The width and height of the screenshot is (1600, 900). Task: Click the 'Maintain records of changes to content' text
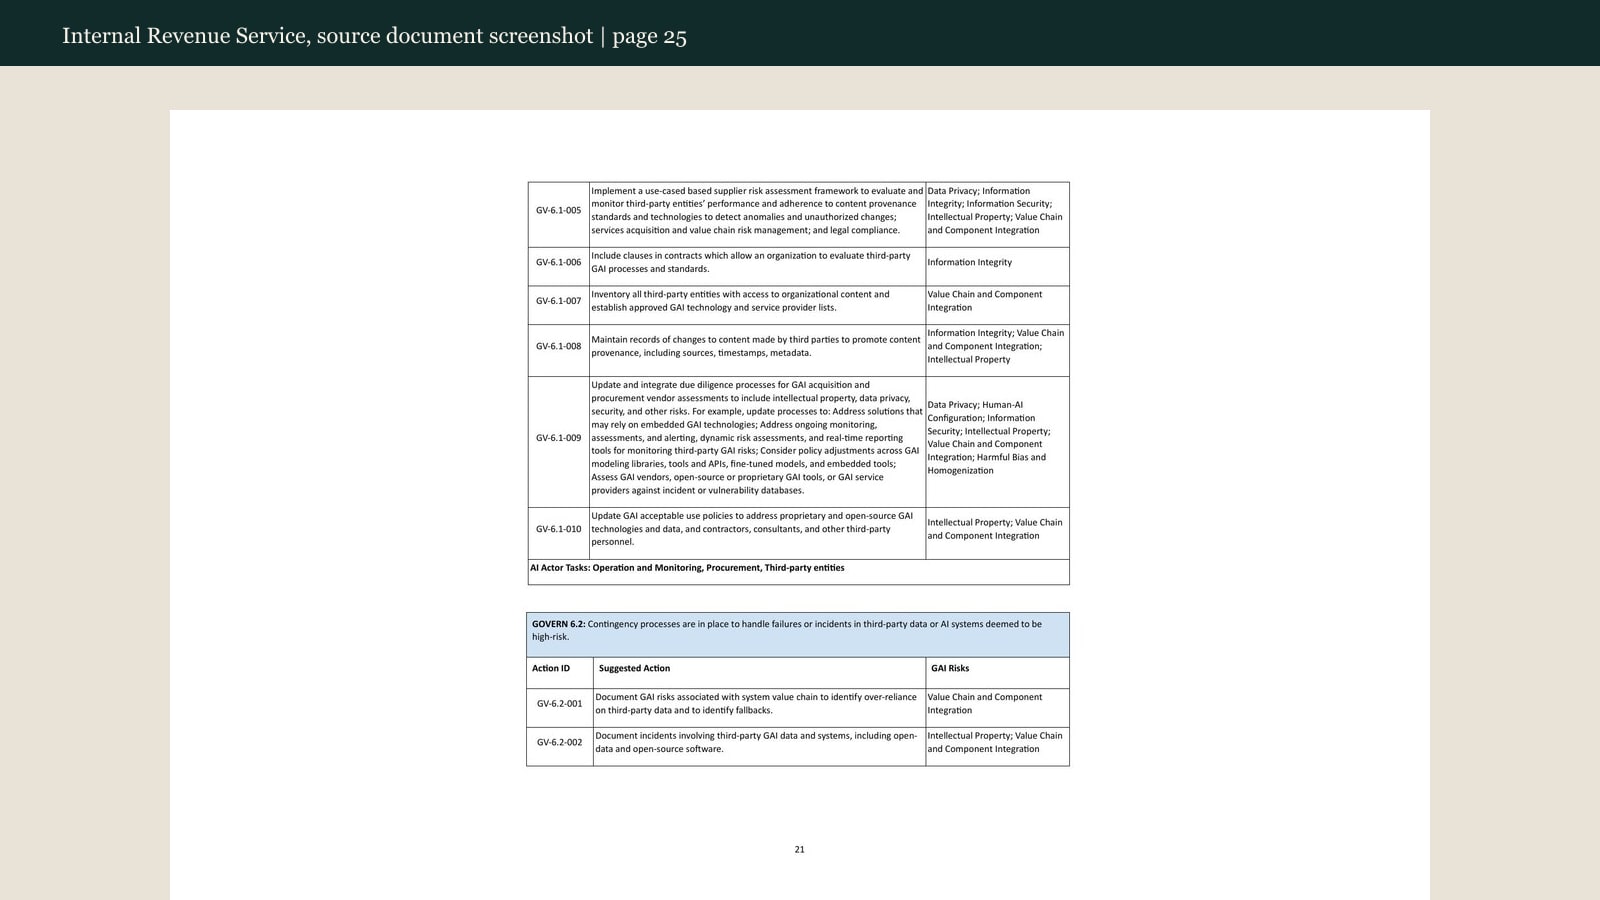pos(755,346)
